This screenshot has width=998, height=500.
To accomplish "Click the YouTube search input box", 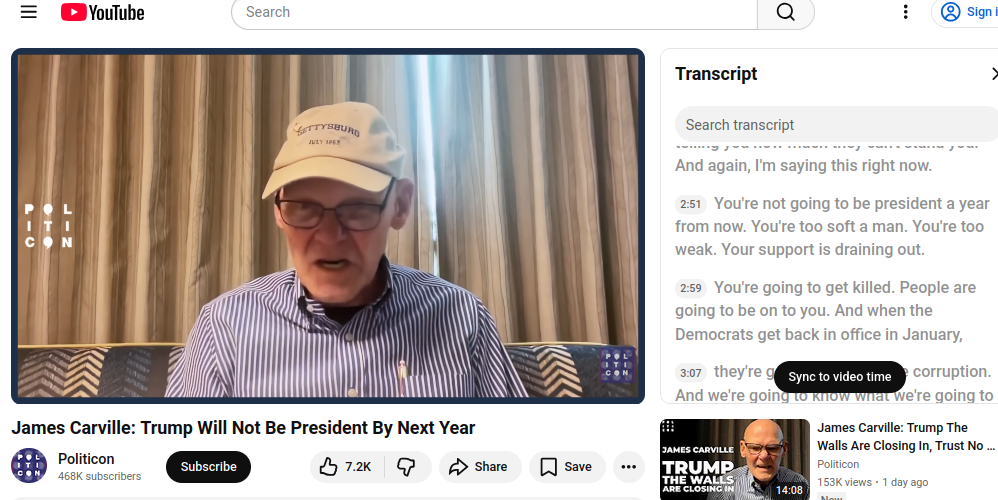I will pos(494,12).
